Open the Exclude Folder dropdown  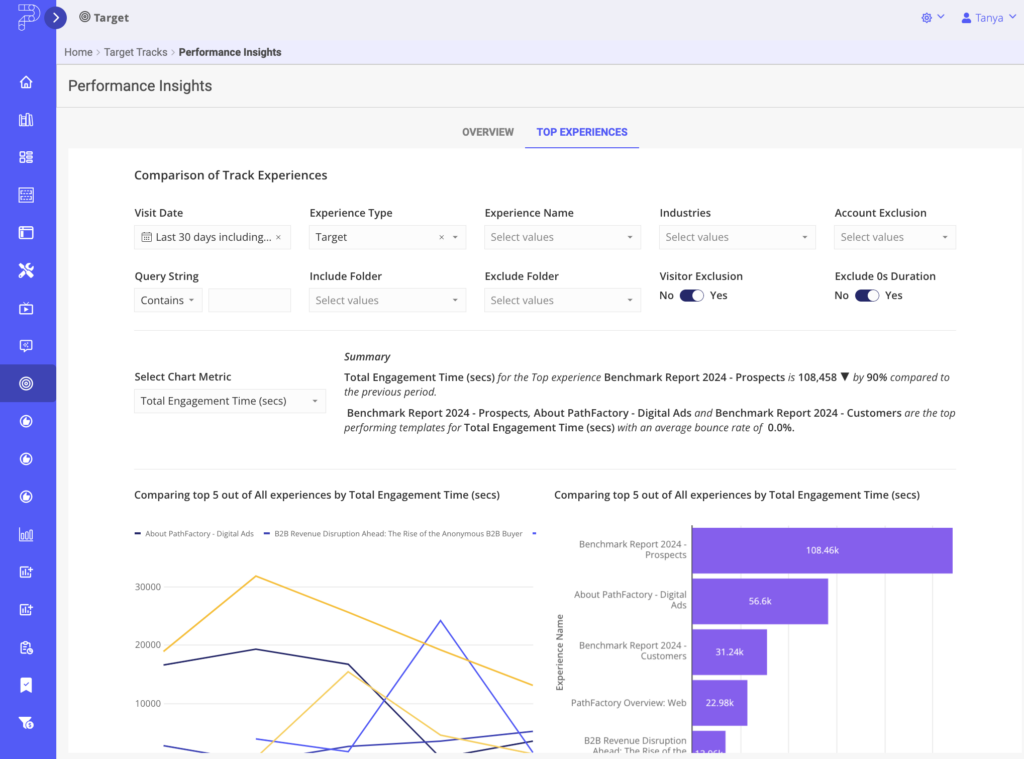(562, 300)
